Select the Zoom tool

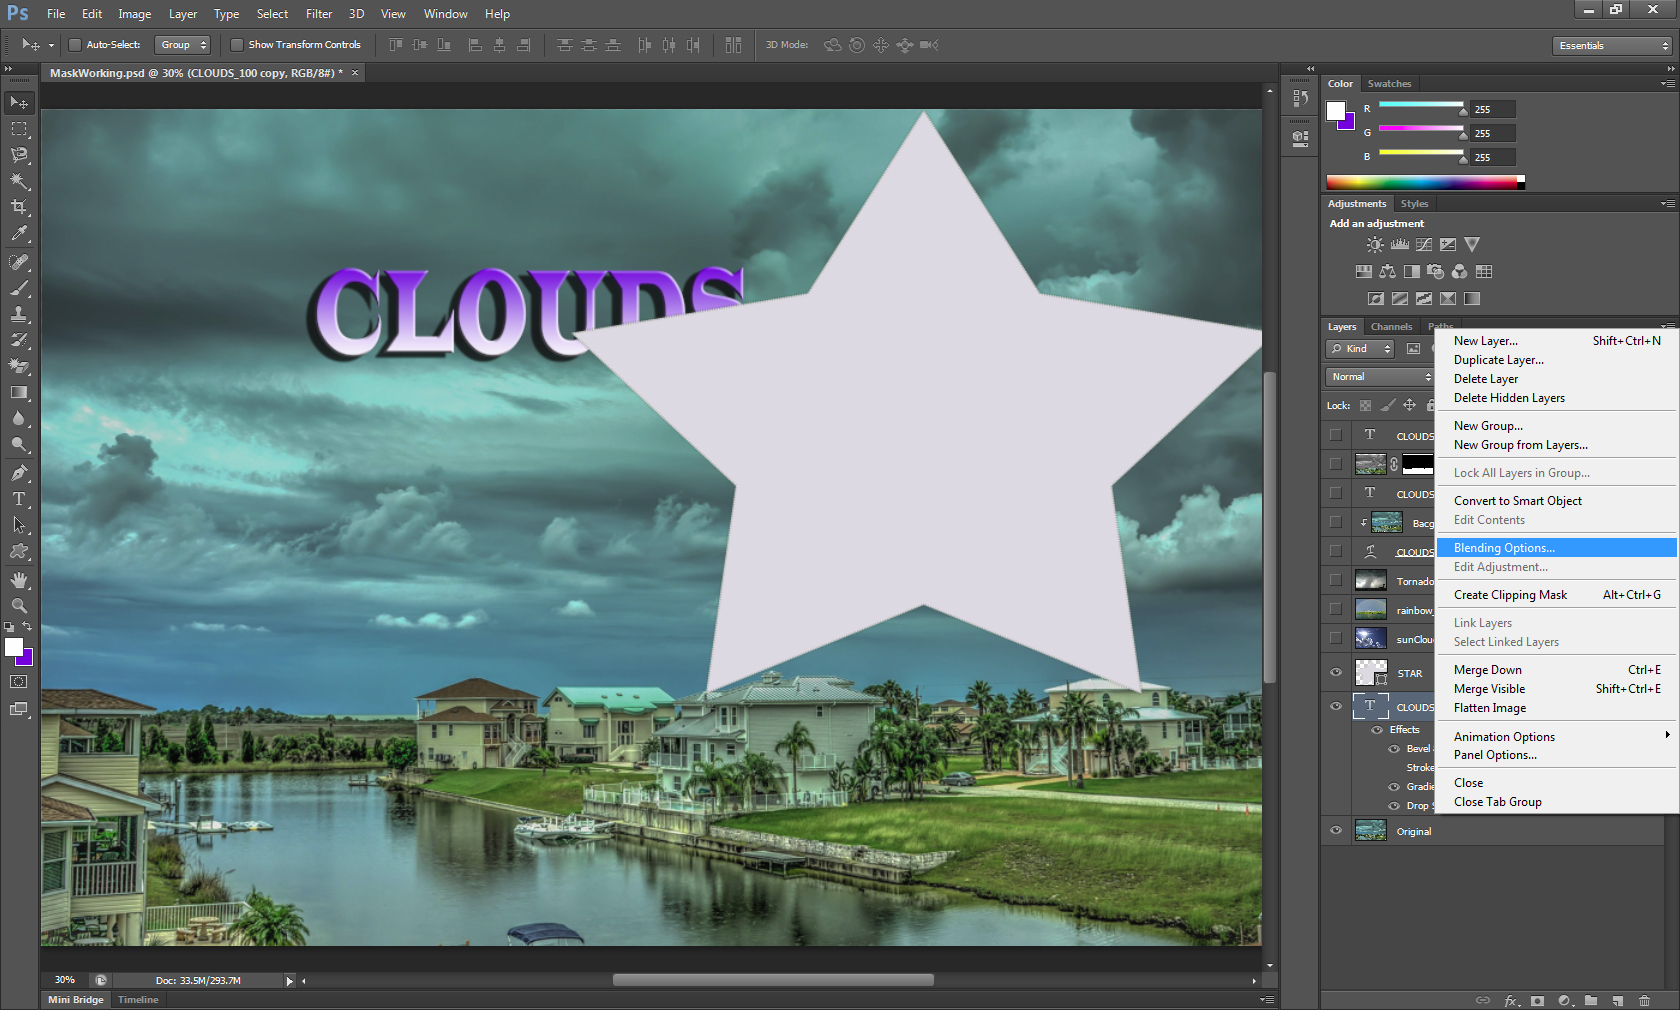tap(18, 605)
